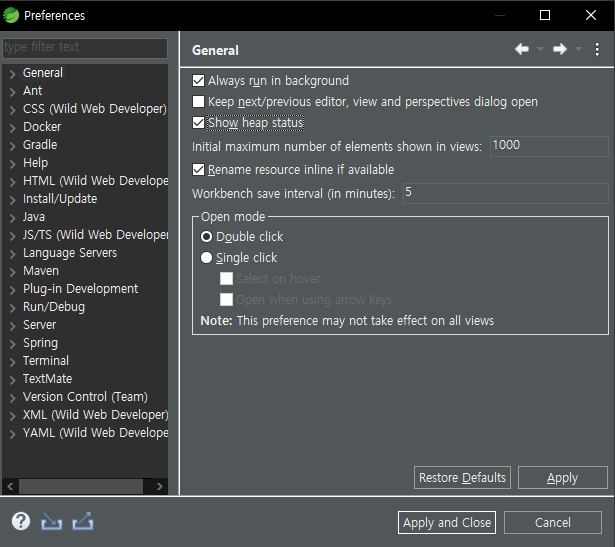Select Help in the preferences tree
The image size is (615, 547).
pyautogui.click(x=35, y=163)
